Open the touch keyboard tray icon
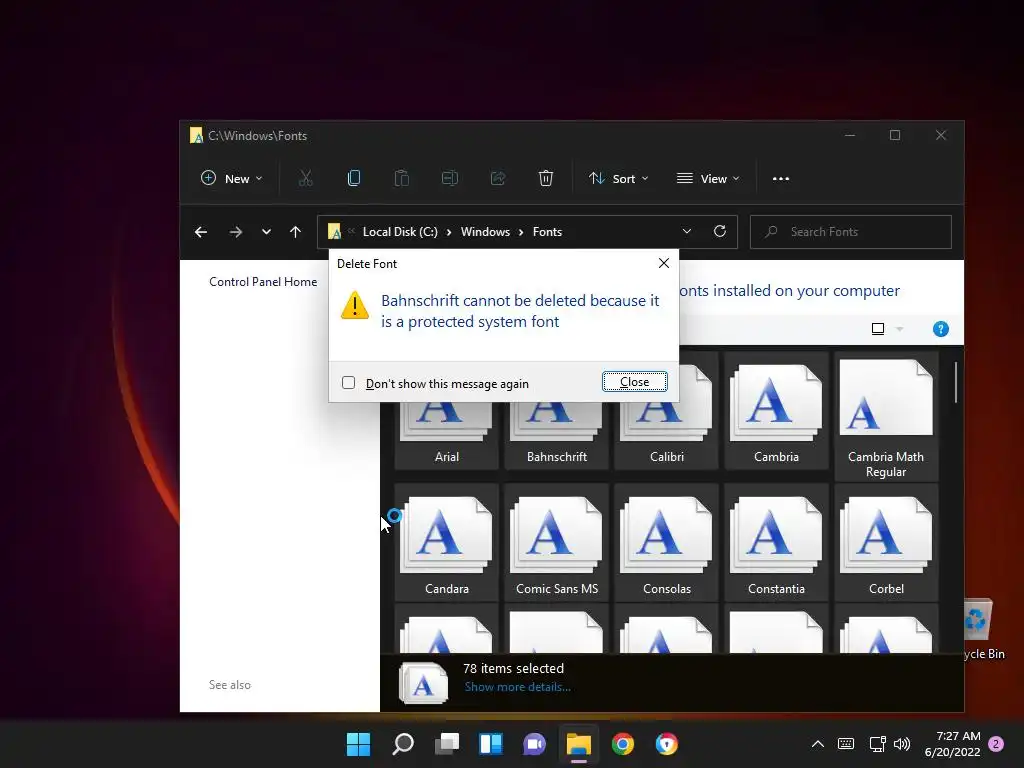This screenshot has width=1024, height=768. (846, 744)
